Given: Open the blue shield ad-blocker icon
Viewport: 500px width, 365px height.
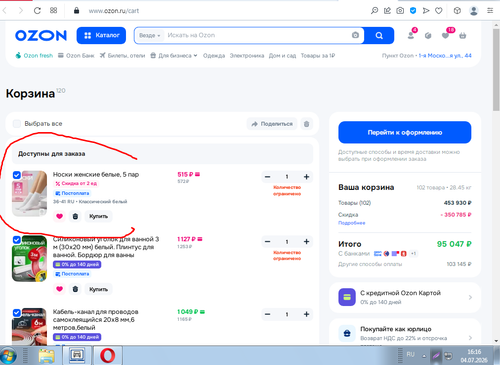Looking at the screenshot, I should pos(413,11).
